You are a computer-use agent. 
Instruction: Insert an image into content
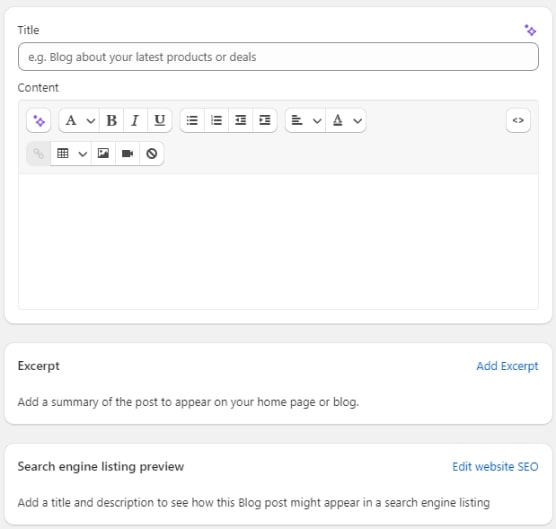coord(103,154)
